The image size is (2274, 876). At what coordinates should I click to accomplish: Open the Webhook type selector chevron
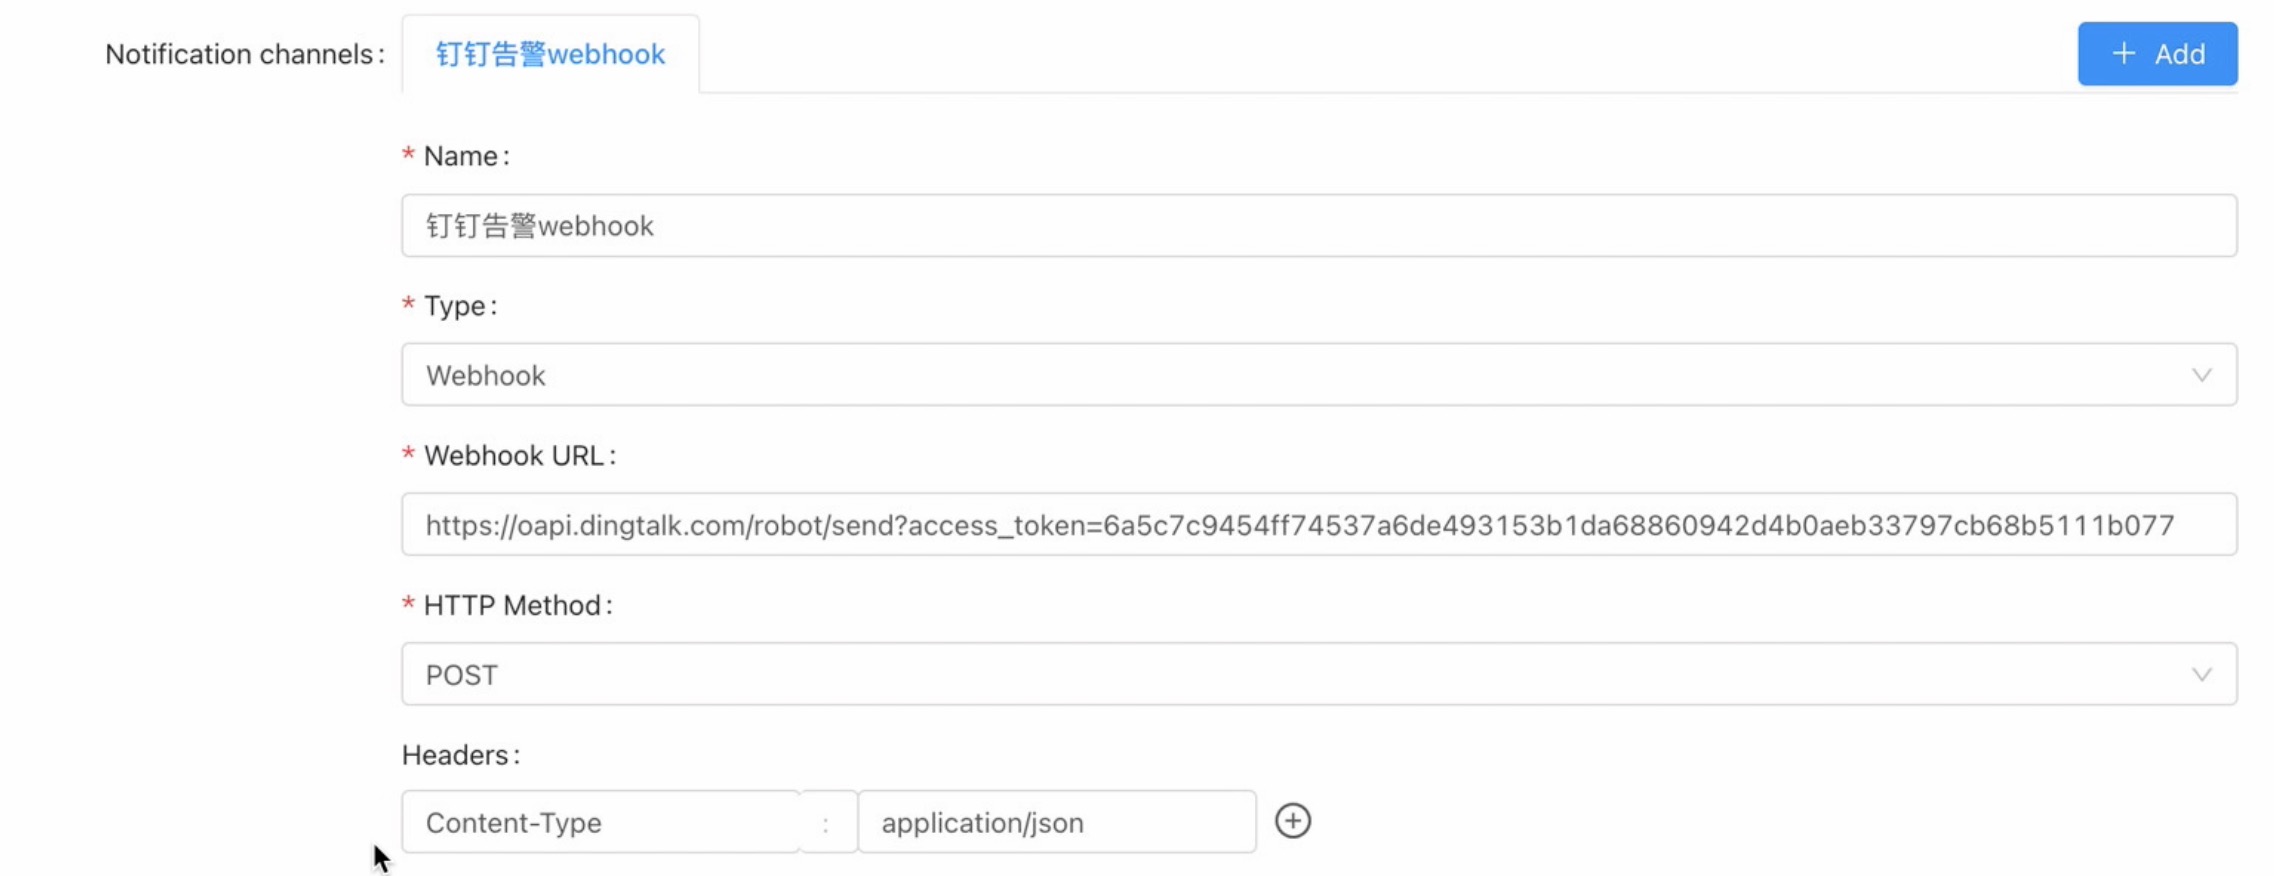[2201, 375]
